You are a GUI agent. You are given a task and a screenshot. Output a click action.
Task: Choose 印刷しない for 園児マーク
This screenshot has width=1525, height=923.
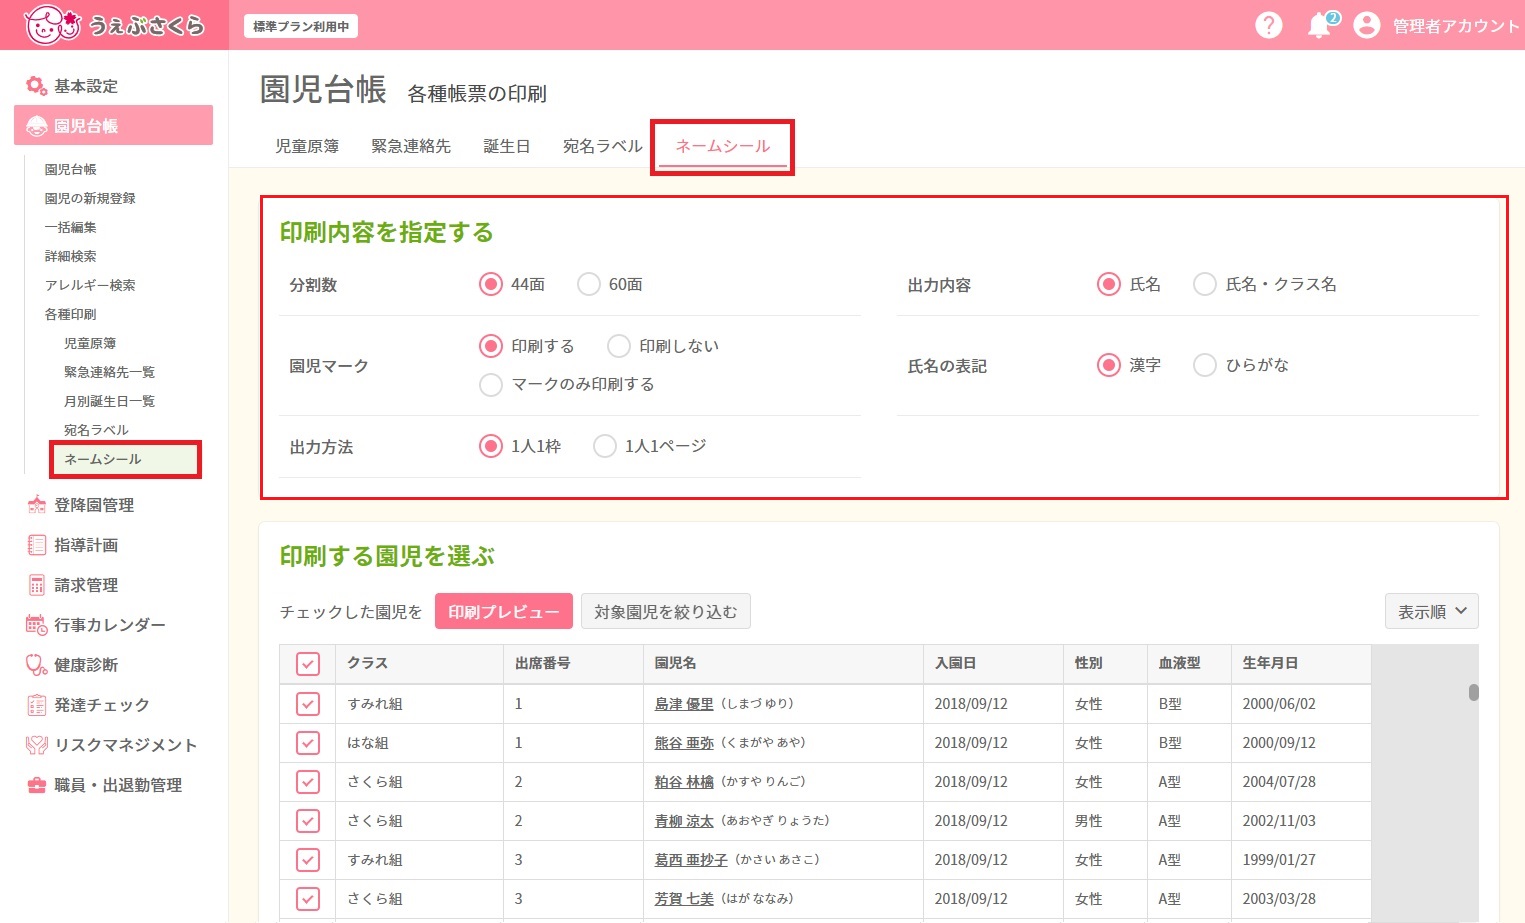point(619,346)
